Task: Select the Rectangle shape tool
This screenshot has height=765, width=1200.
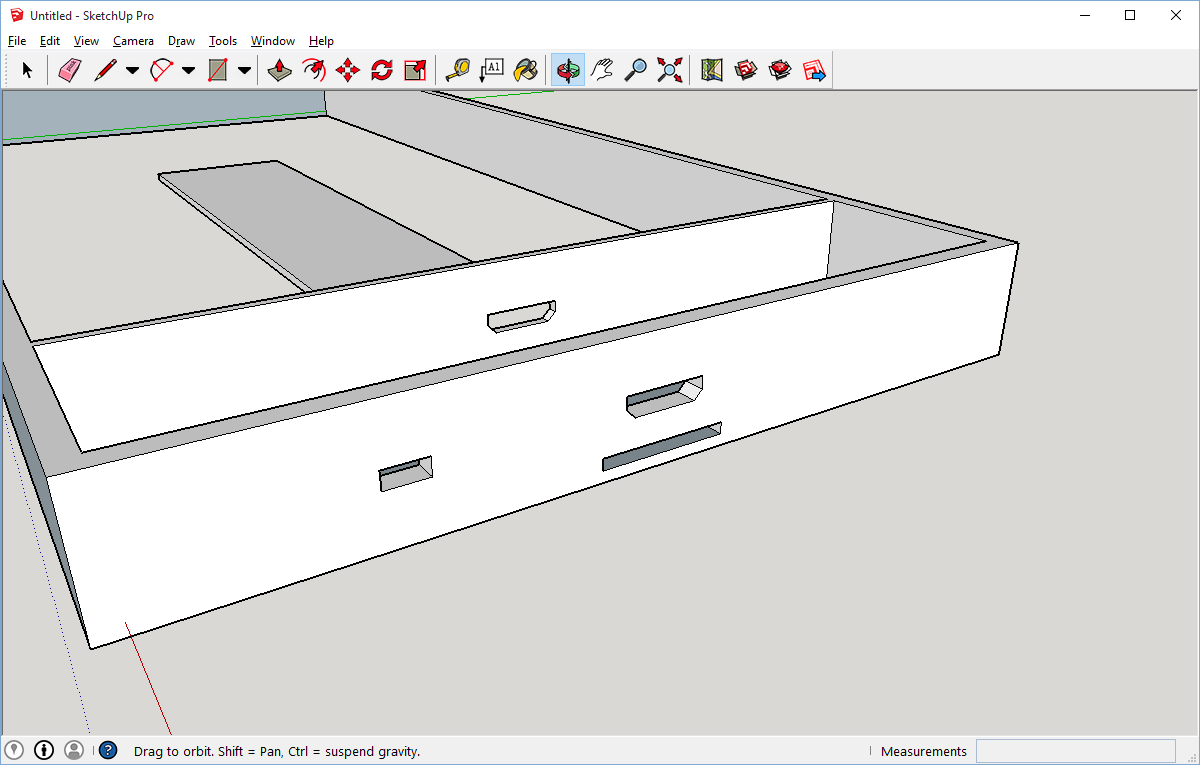Action: pyautogui.click(x=217, y=70)
